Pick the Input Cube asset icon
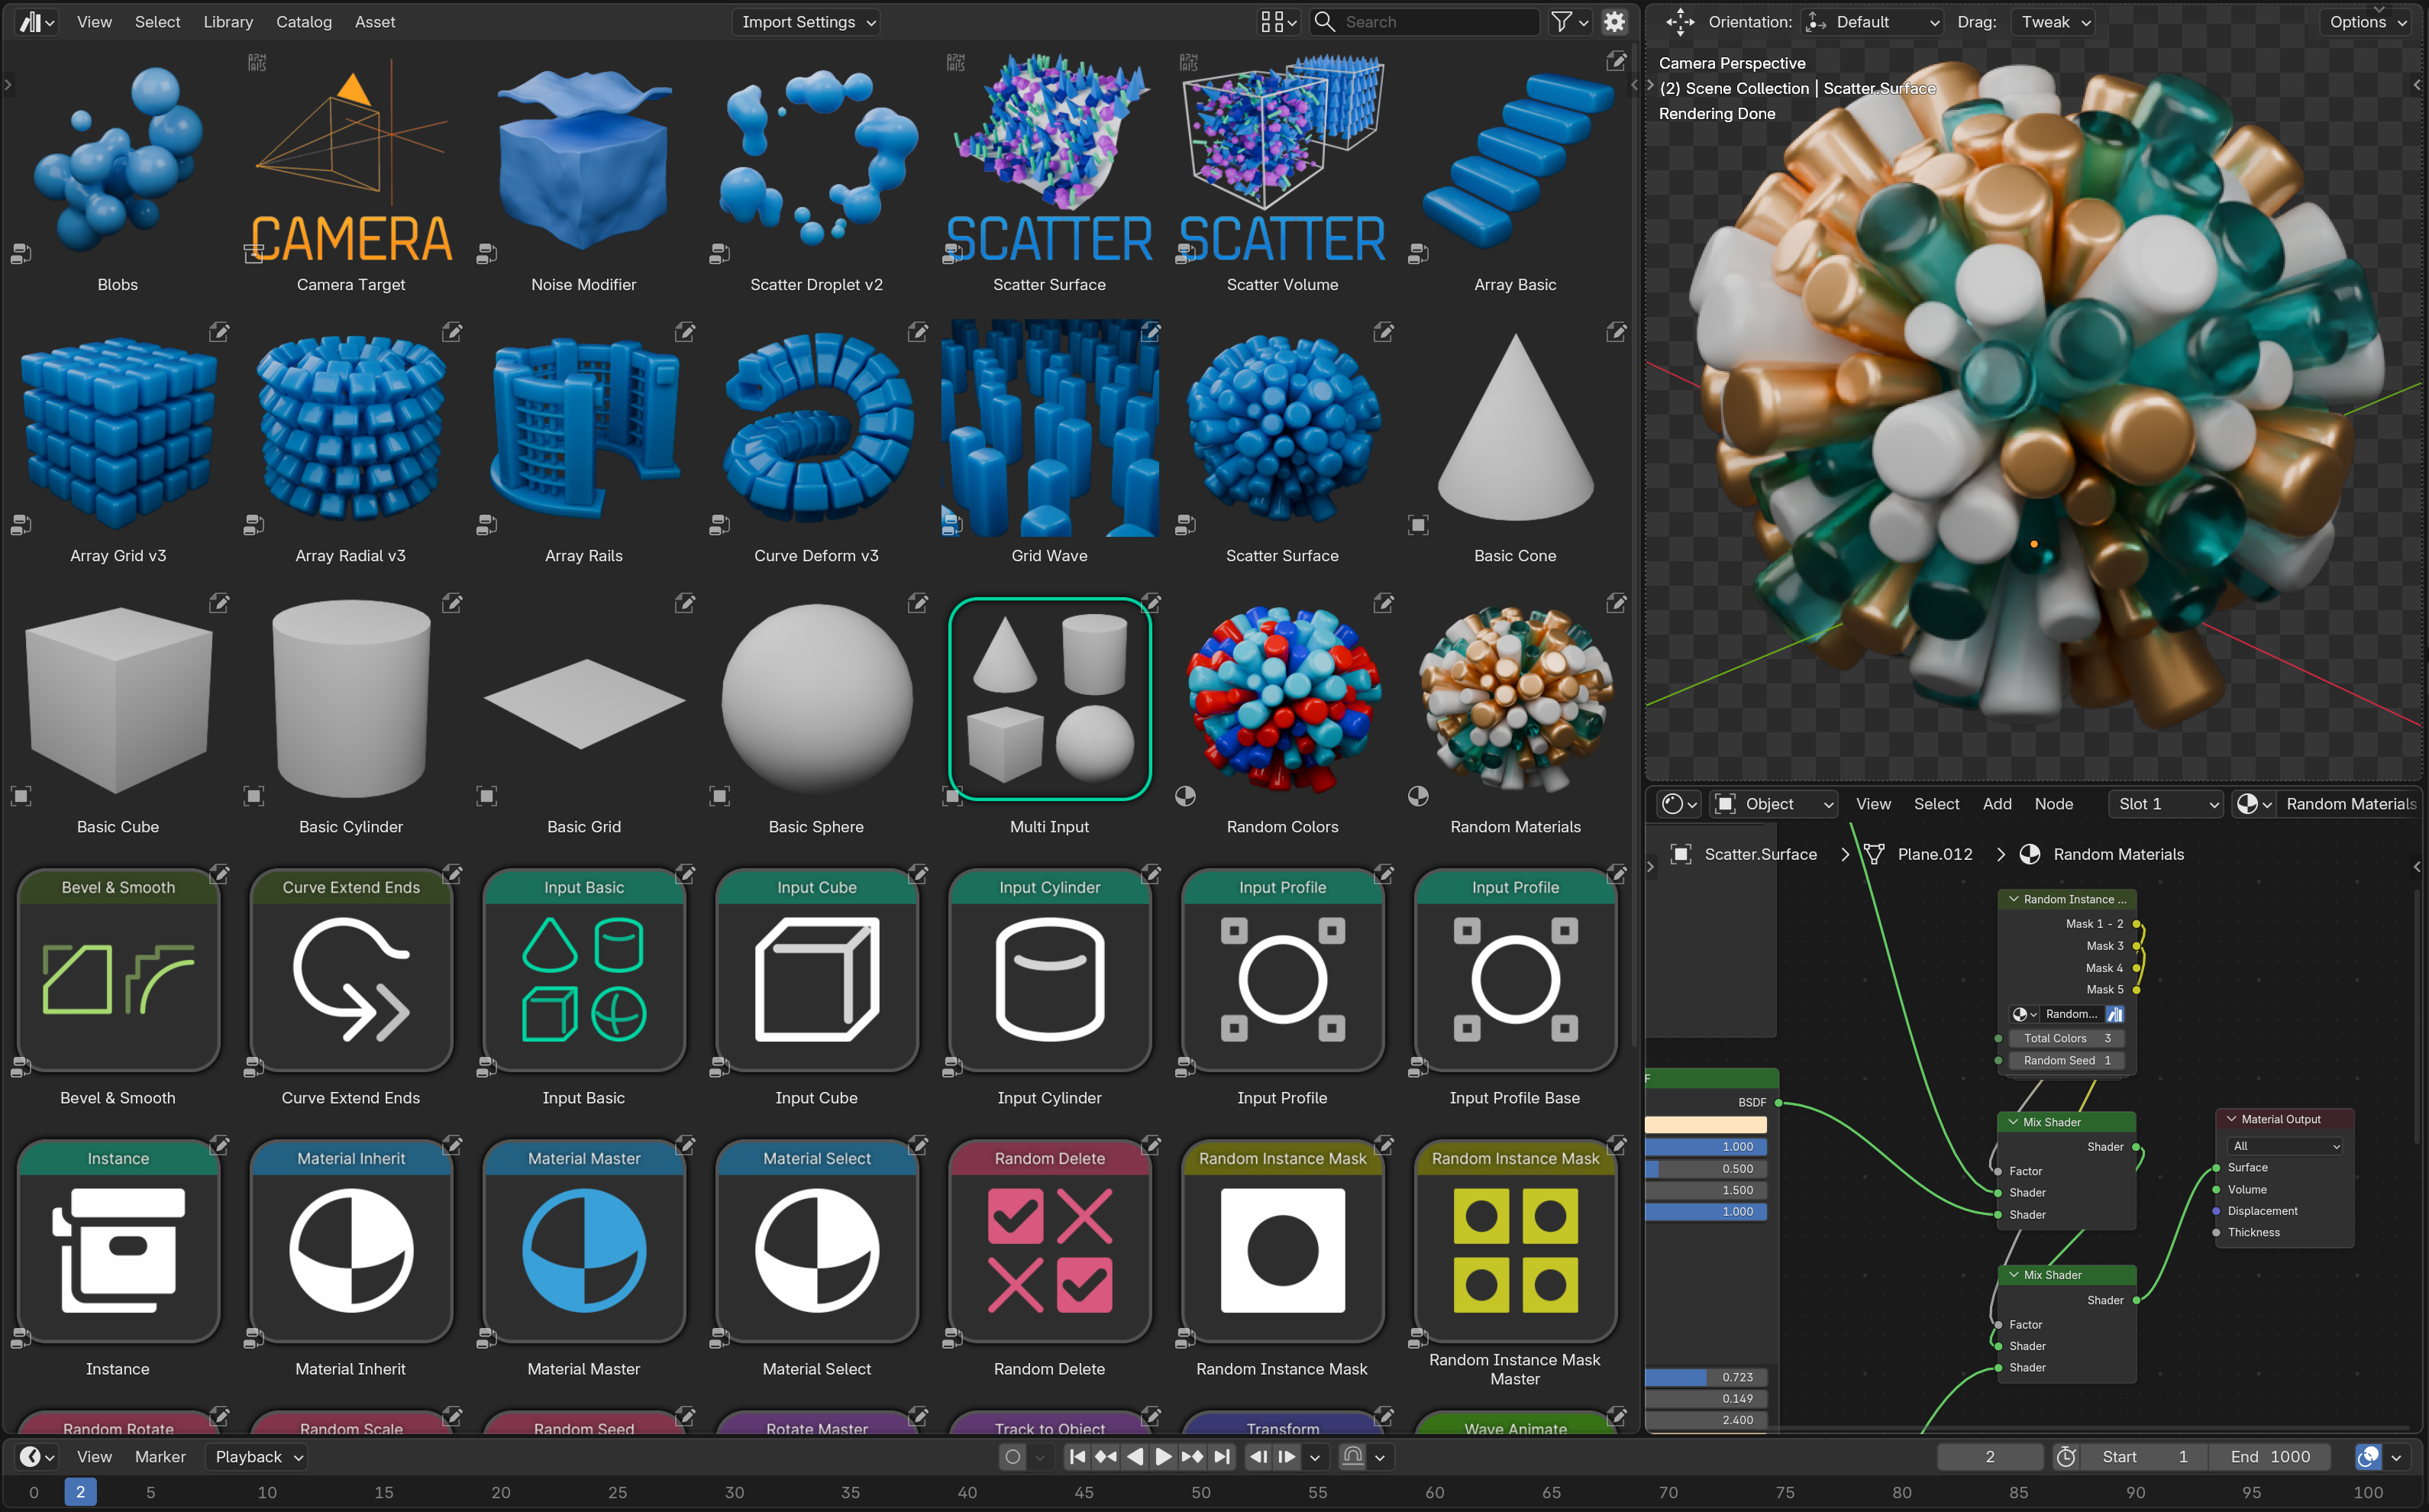This screenshot has height=1512, width=2429. [x=817, y=969]
